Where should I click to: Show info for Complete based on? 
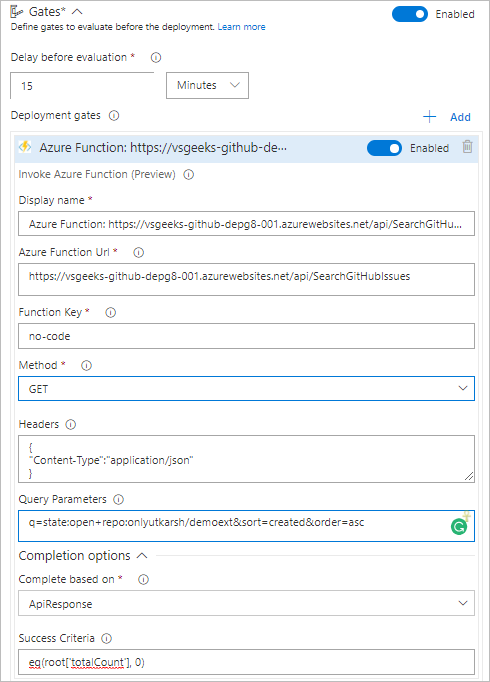coord(143,579)
